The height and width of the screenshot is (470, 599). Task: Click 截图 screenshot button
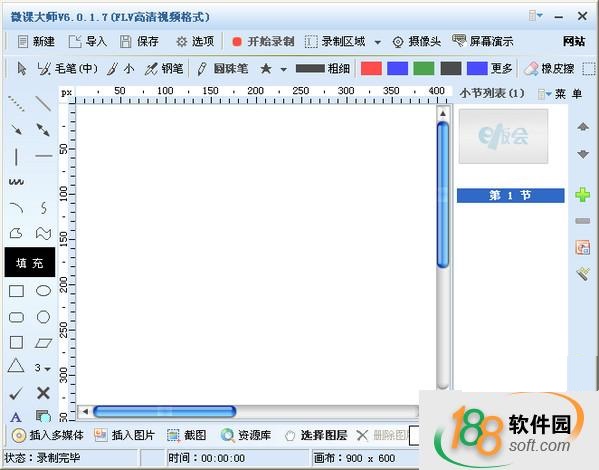[187, 435]
